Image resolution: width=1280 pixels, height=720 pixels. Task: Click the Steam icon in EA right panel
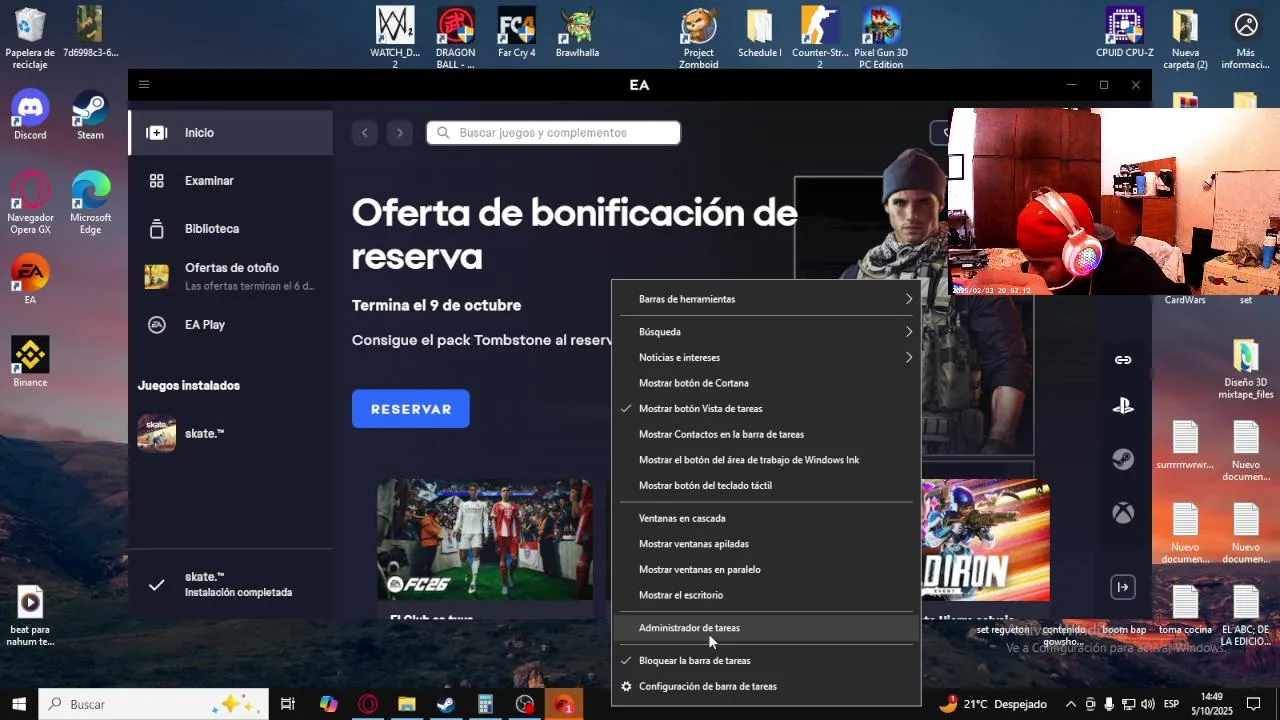tap(1123, 459)
